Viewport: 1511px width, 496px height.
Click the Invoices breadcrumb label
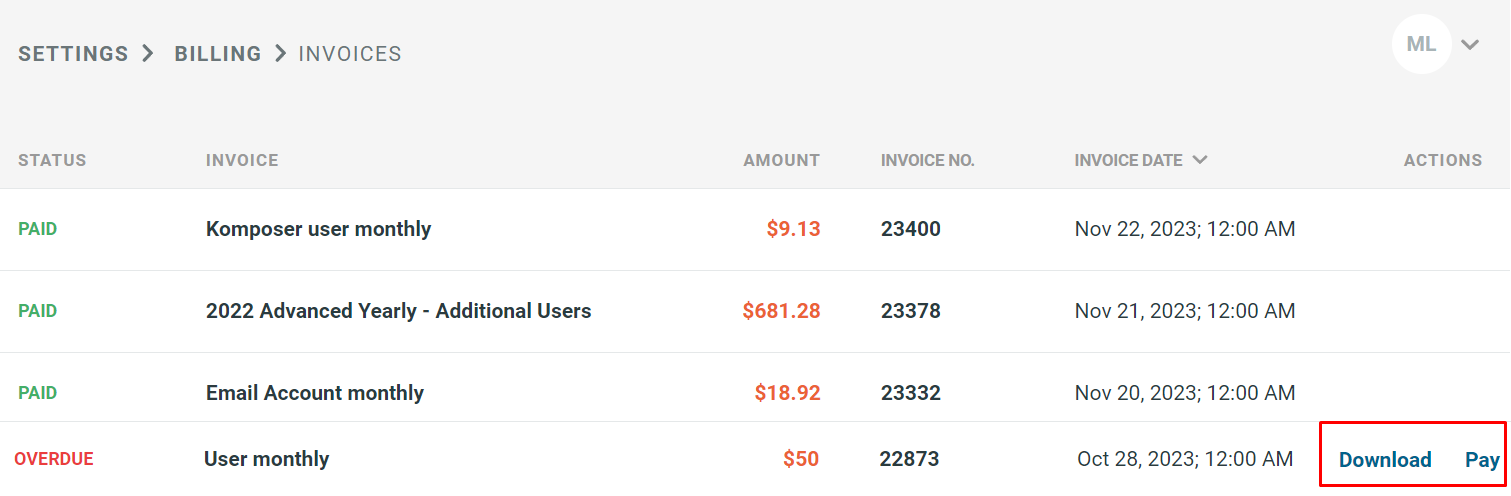point(350,54)
